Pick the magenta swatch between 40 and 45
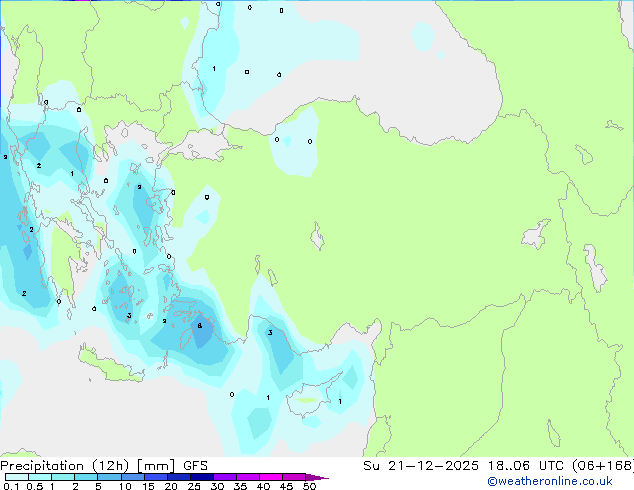This screenshot has height=490, width=634. (x=271, y=477)
